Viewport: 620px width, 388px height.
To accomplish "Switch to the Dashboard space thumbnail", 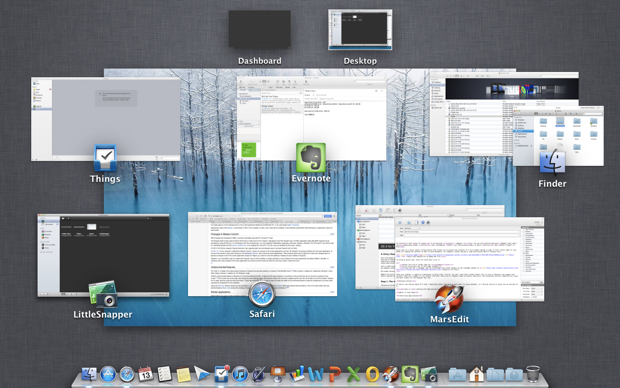I will (x=260, y=30).
